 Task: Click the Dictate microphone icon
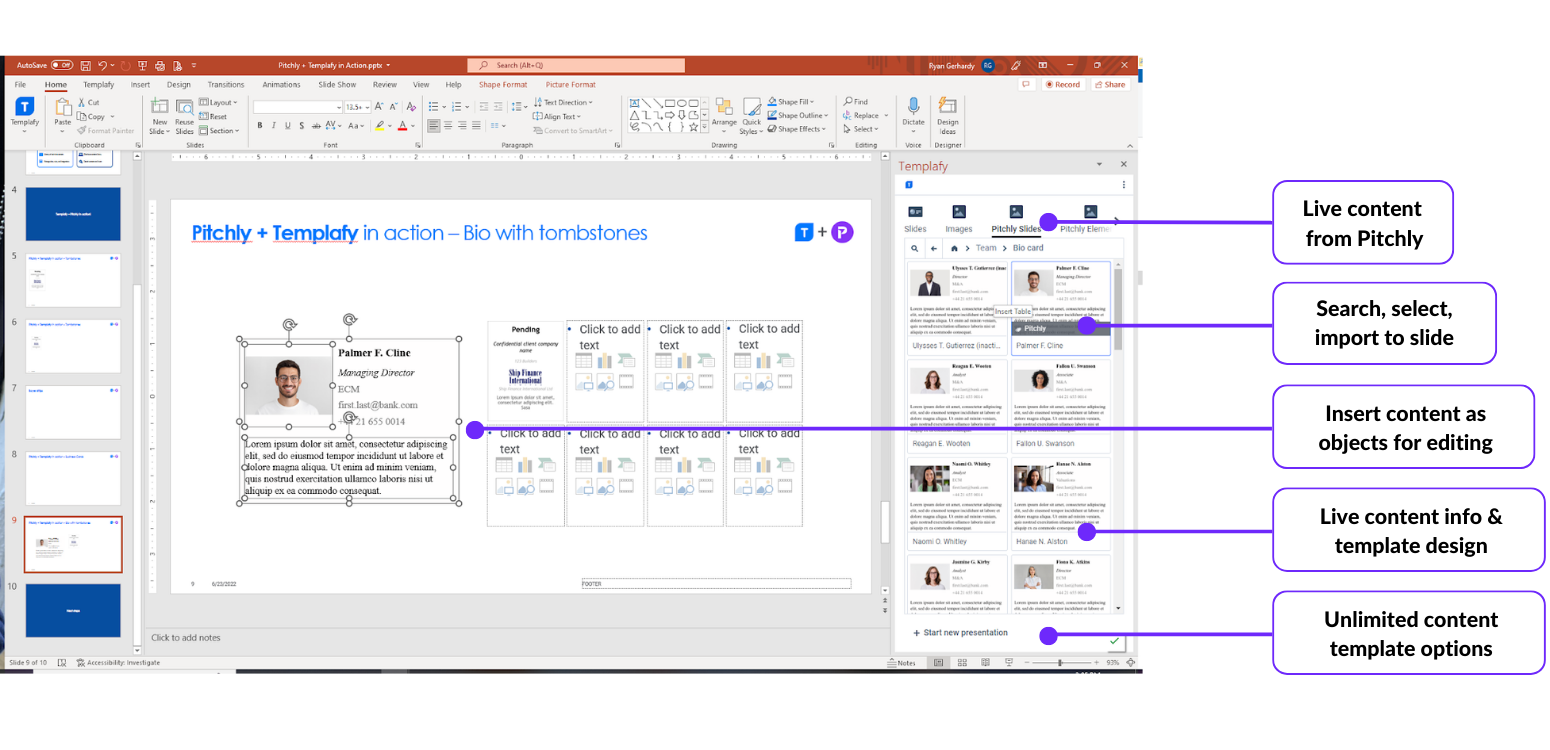tap(913, 106)
